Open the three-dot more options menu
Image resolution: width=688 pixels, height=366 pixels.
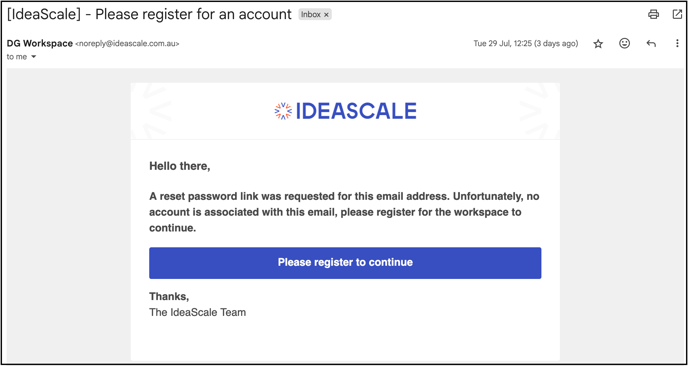point(677,43)
